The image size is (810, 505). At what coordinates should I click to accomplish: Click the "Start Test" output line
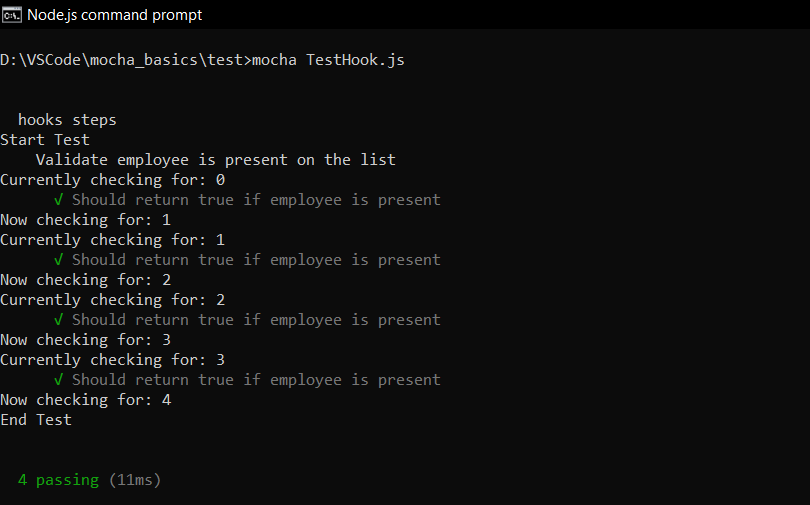coord(45,140)
